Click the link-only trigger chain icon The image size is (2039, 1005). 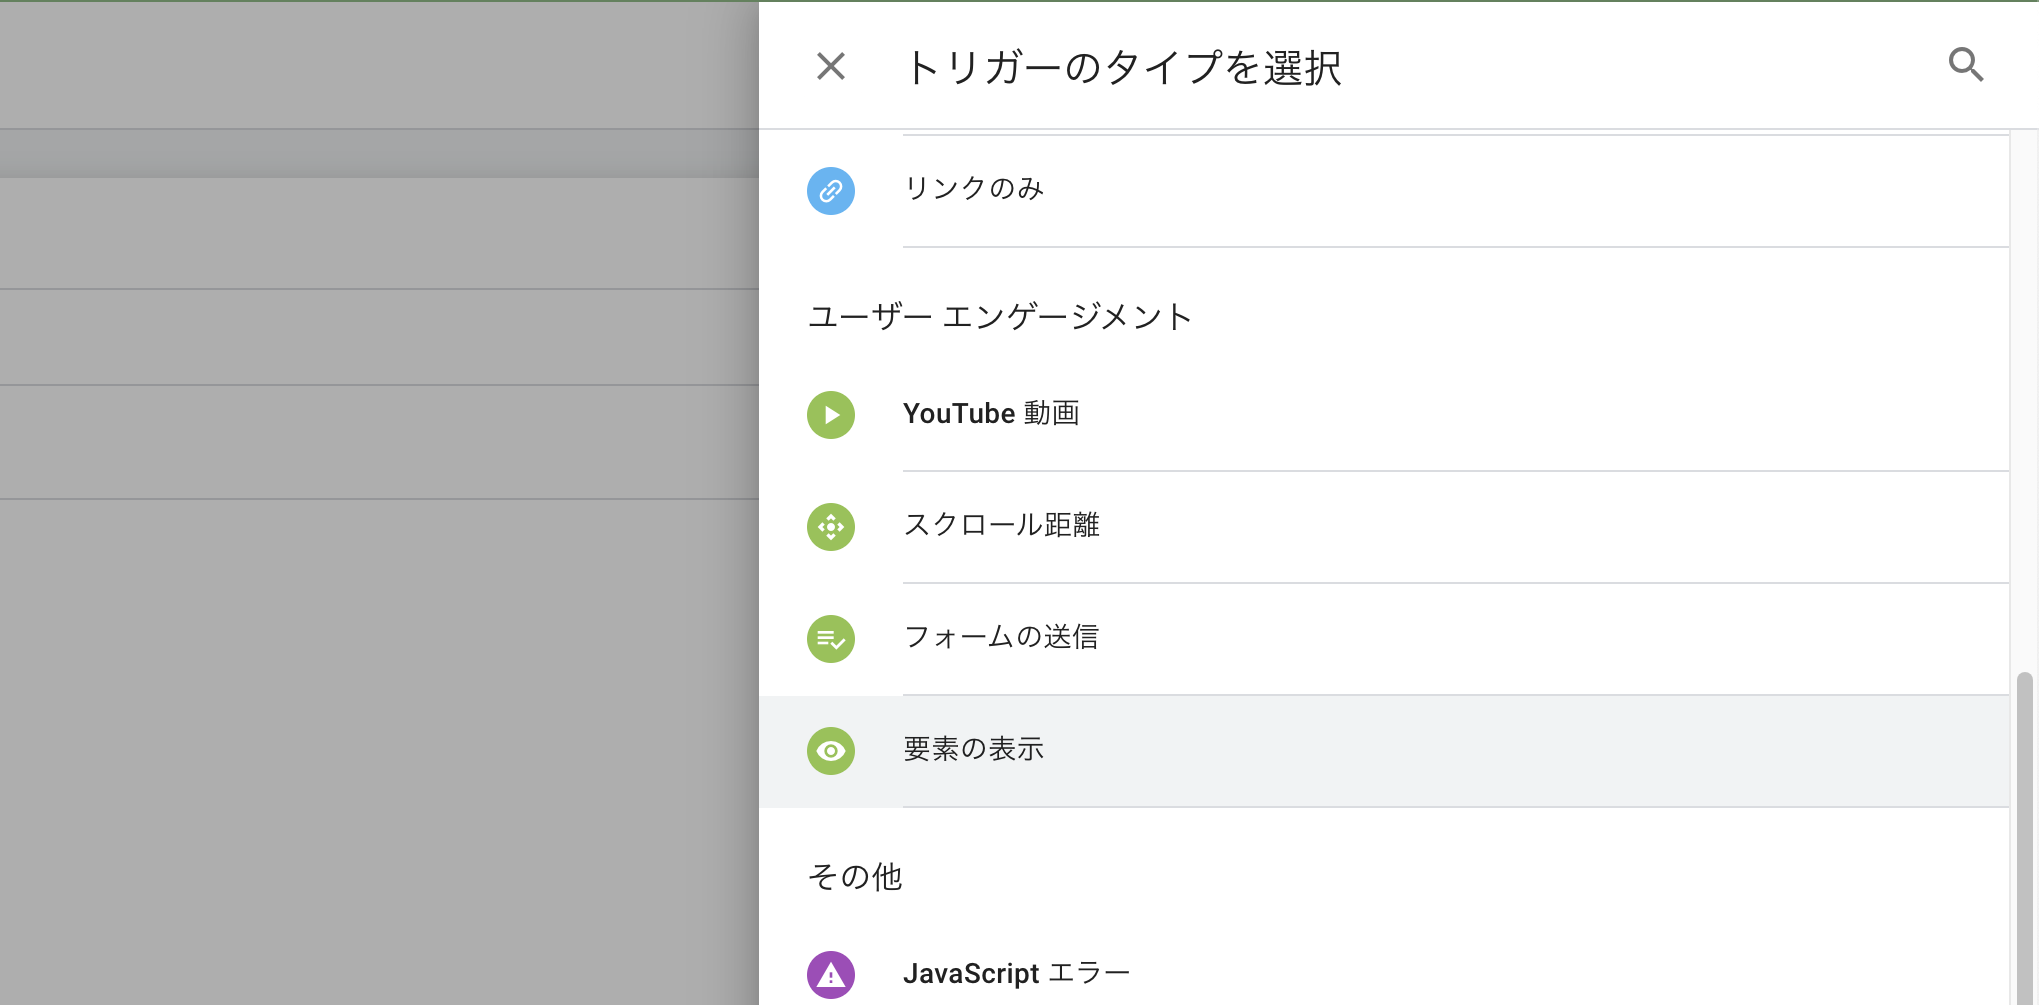pos(830,190)
